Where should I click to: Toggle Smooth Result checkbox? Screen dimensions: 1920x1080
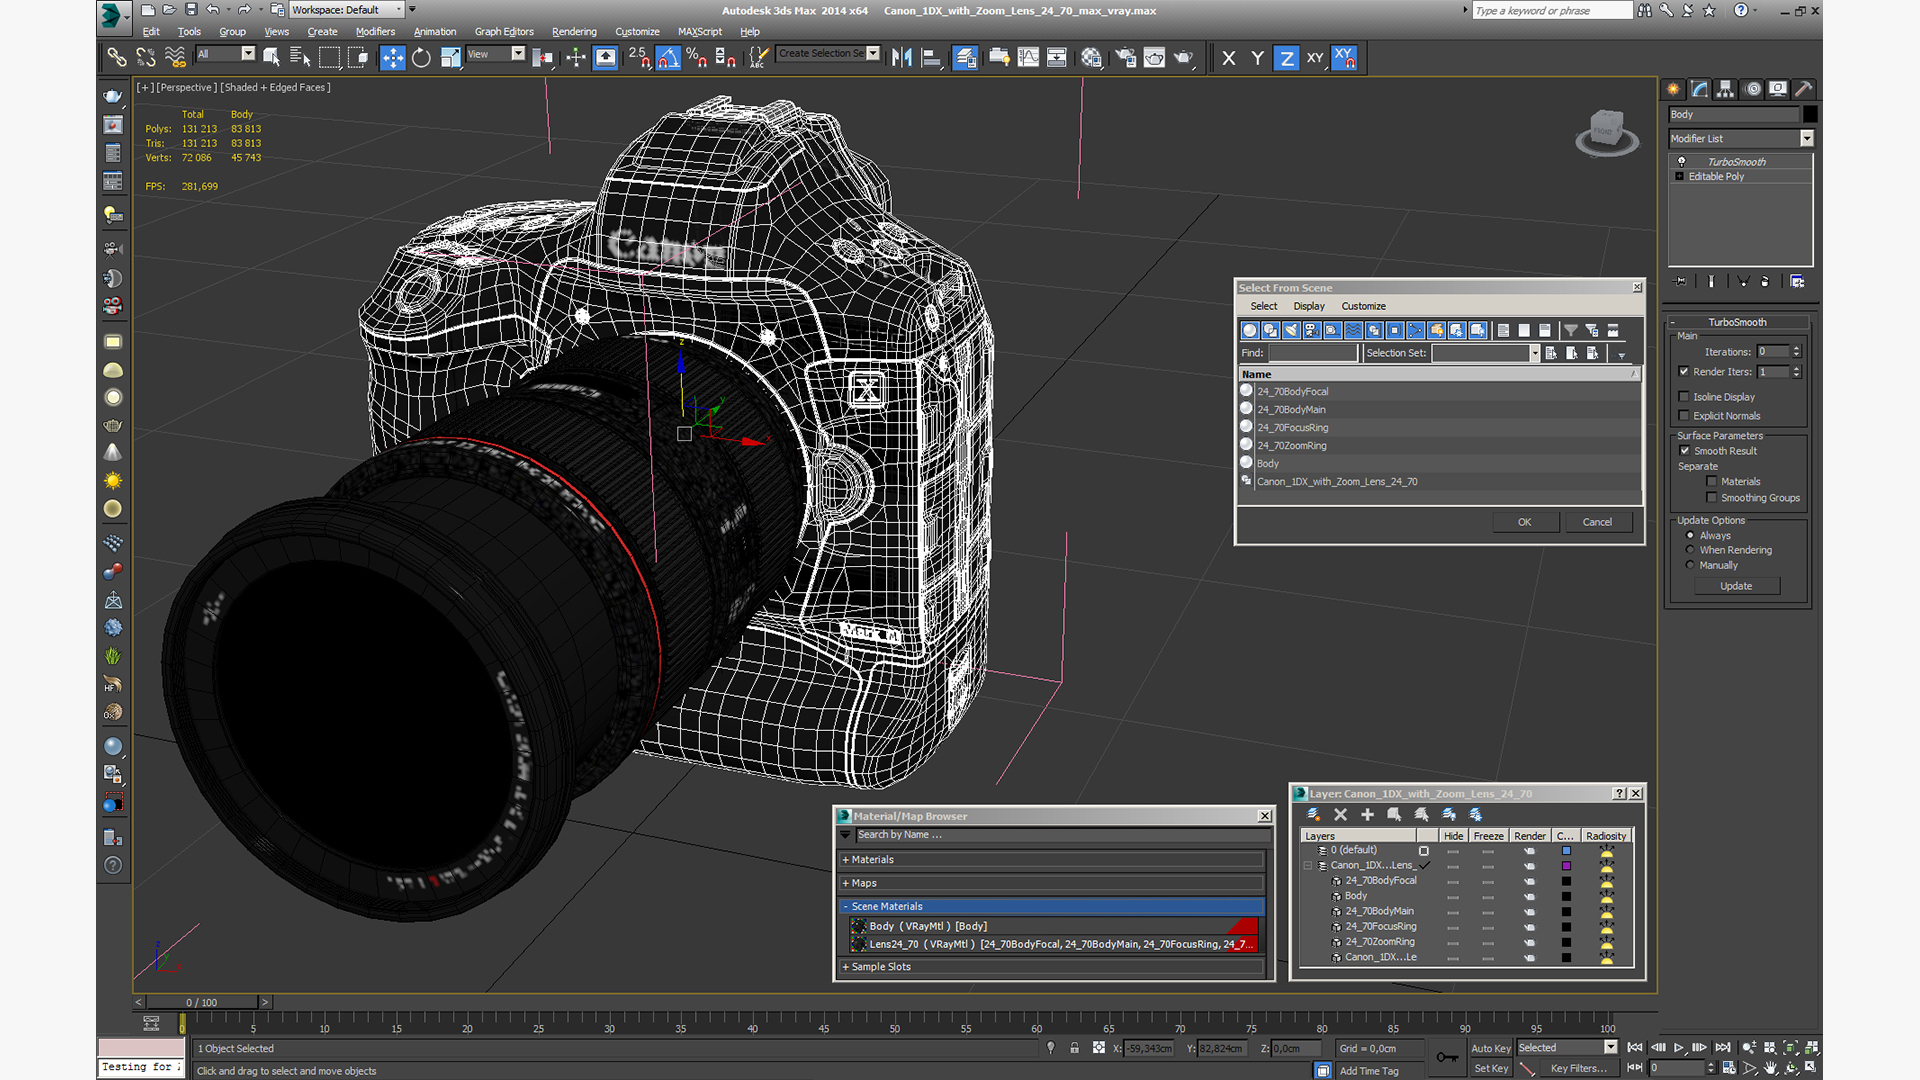pyautogui.click(x=1685, y=450)
